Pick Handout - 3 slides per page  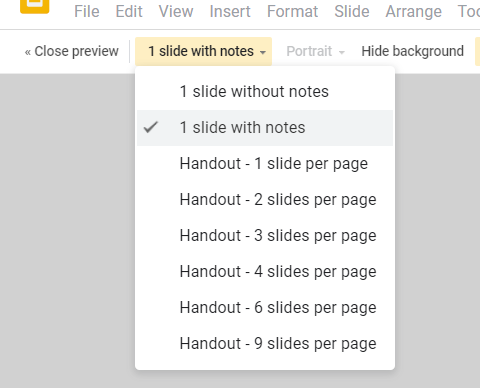pyautogui.click(x=265, y=236)
